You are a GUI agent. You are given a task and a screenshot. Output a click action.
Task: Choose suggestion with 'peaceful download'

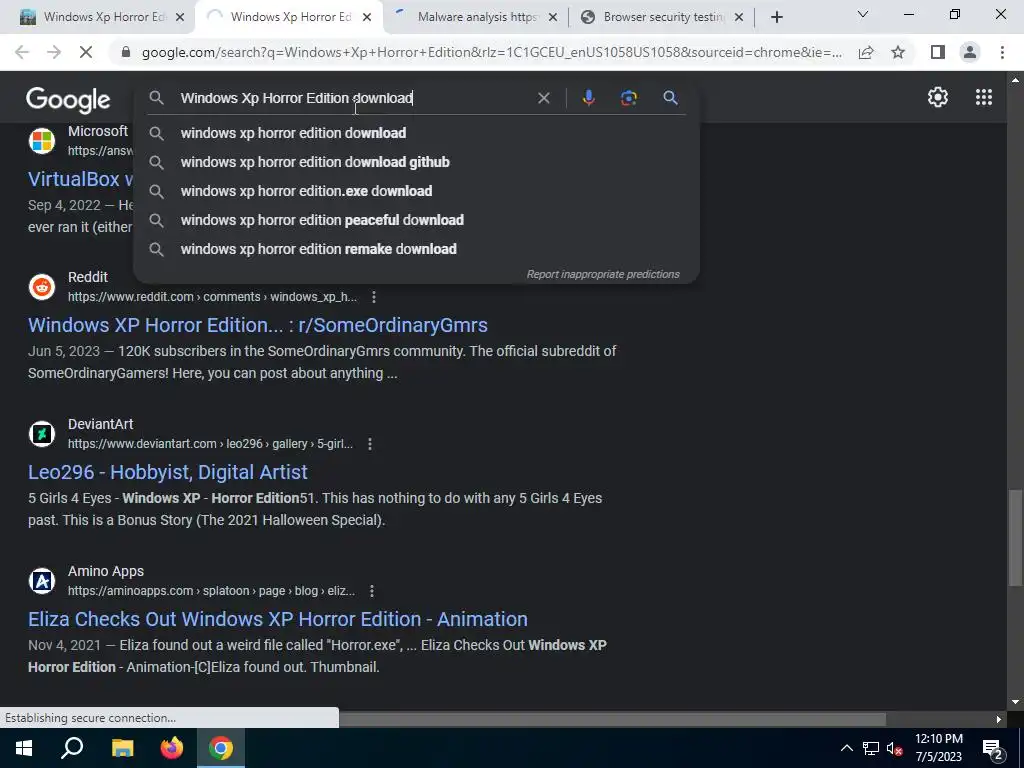click(x=416, y=220)
